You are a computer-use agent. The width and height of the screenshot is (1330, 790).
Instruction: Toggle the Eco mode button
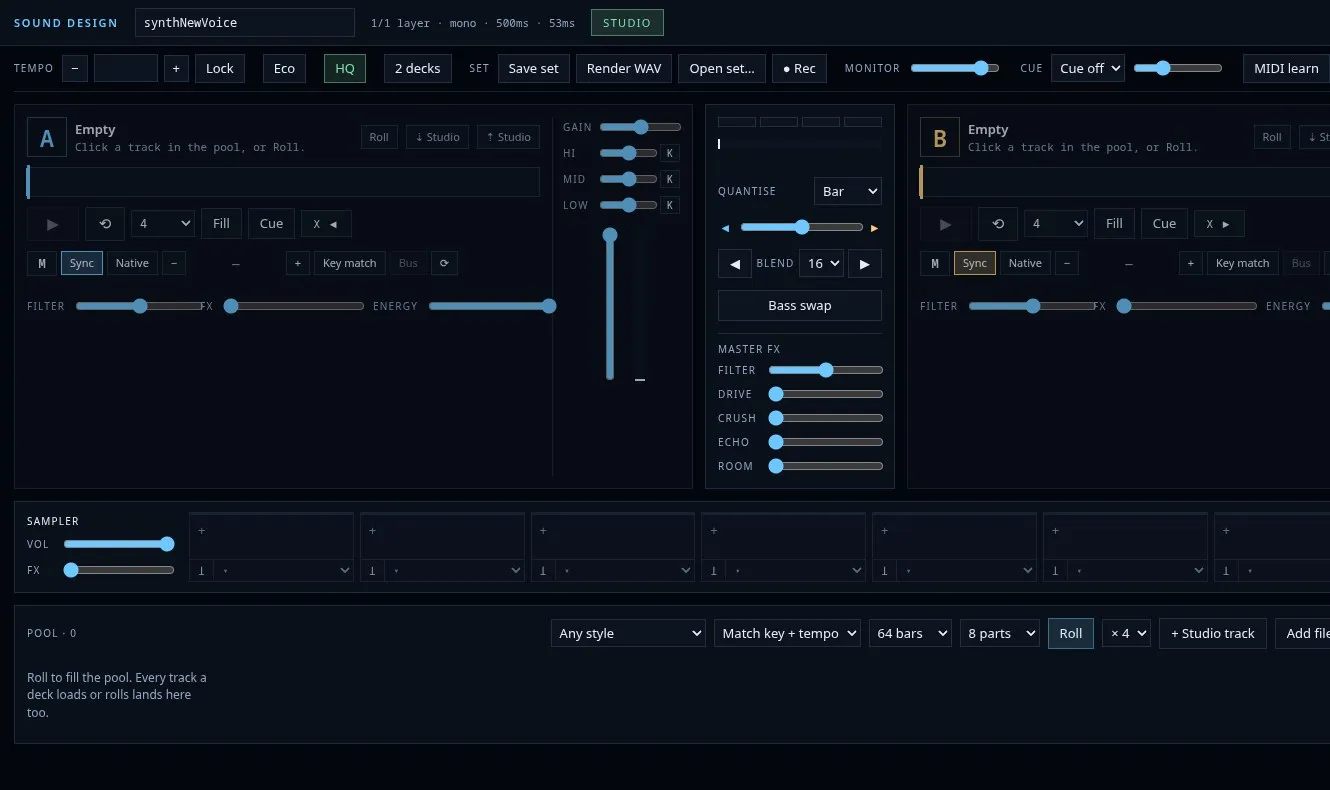pyautogui.click(x=284, y=68)
